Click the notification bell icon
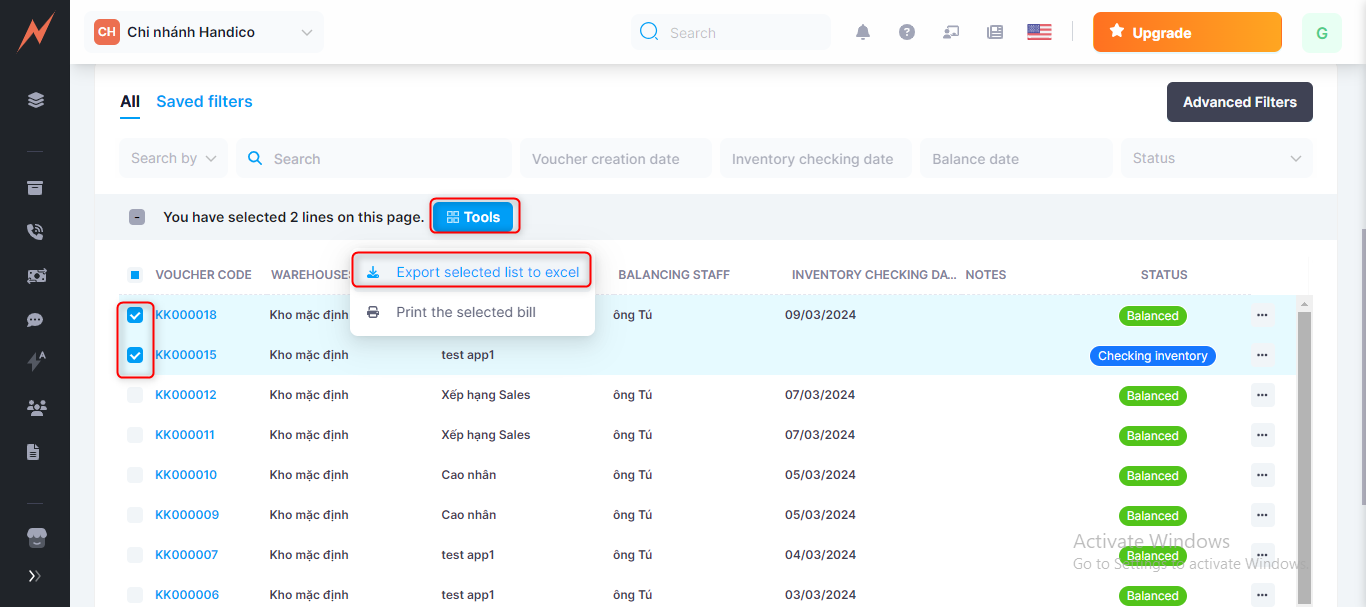1366x607 pixels. [863, 32]
